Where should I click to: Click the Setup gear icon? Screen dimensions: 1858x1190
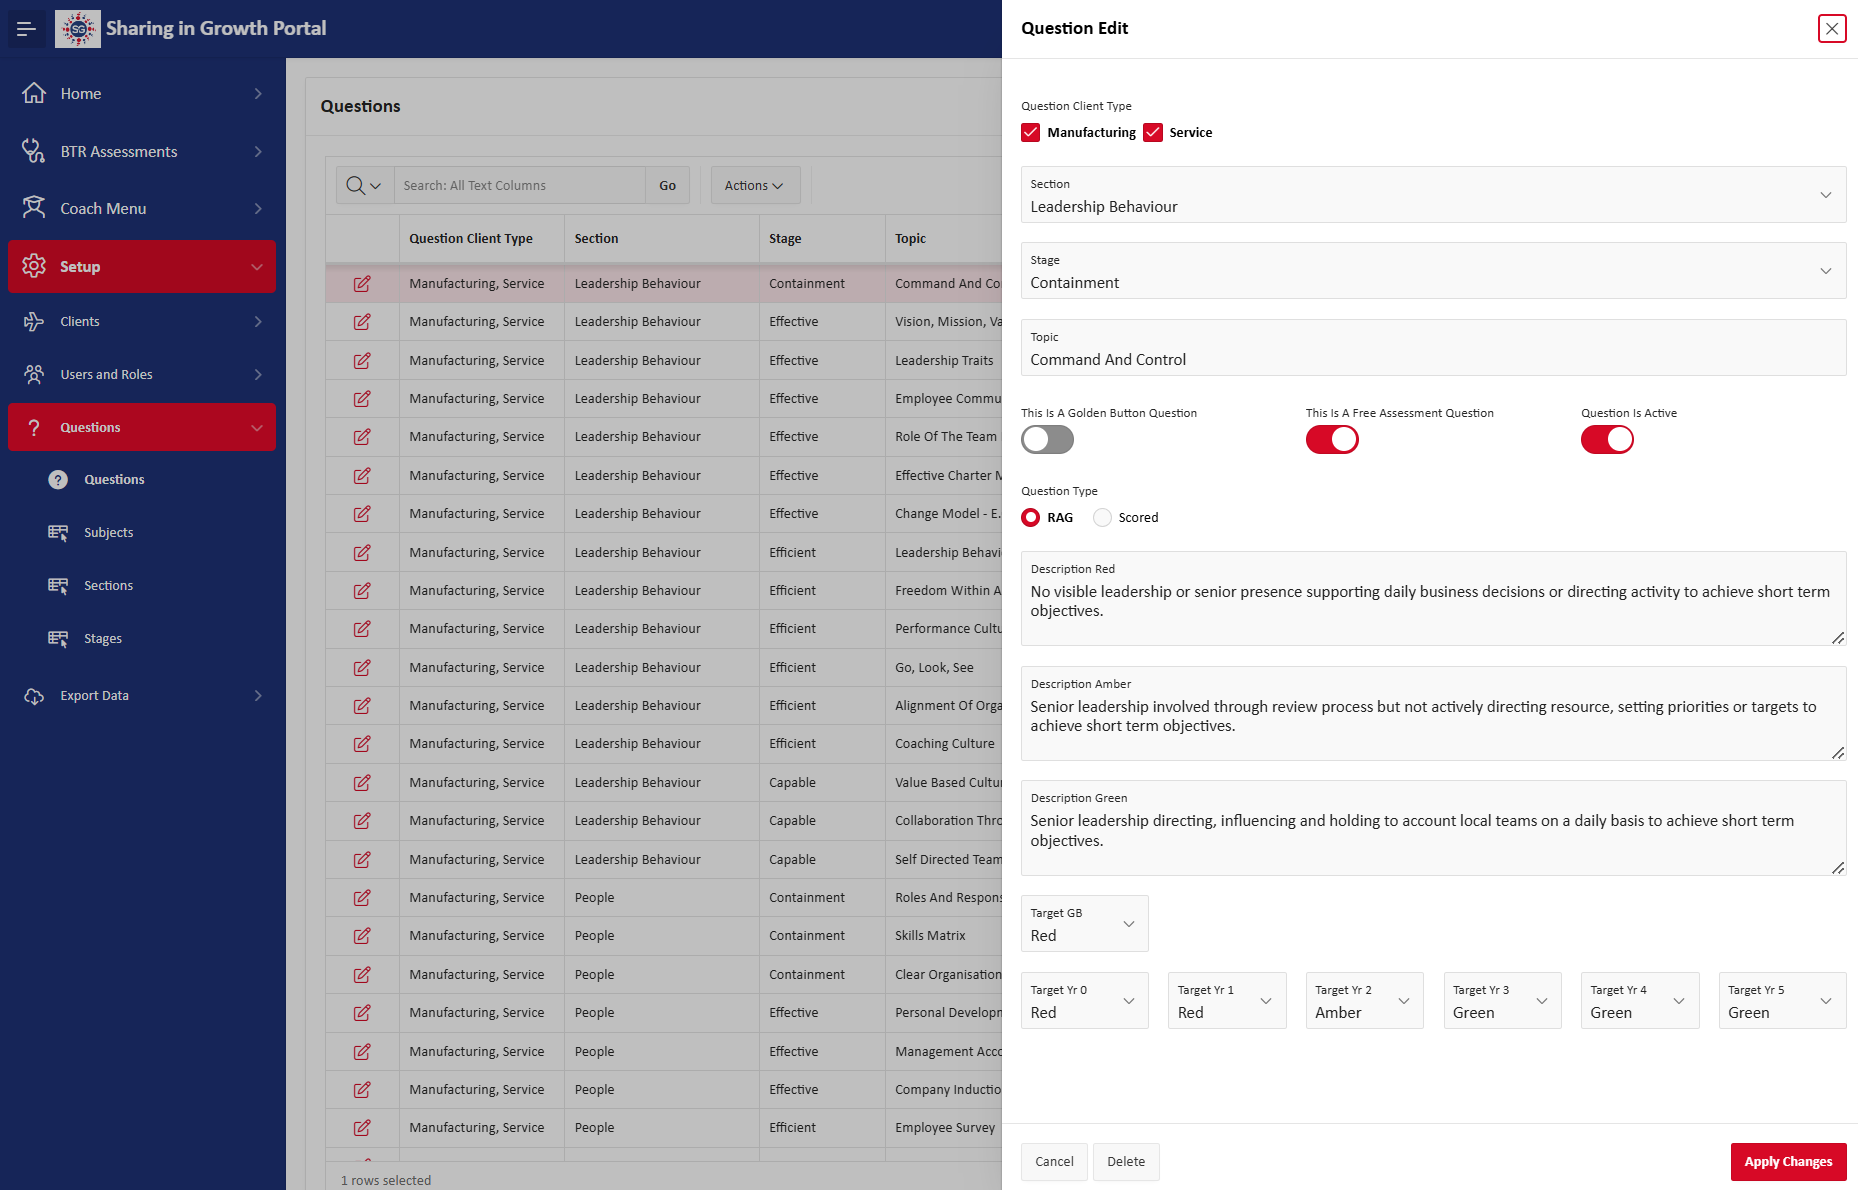point(34,266)
